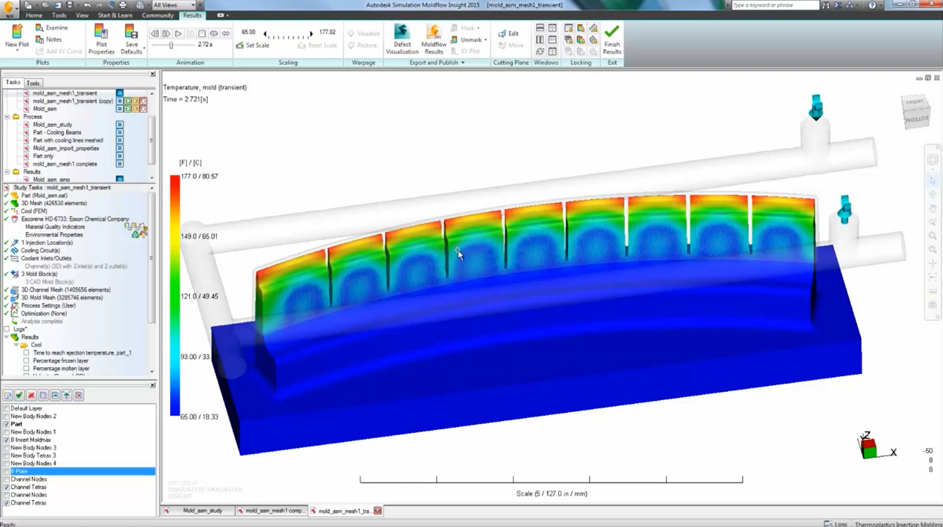Check Time to reach ejection temperature result

point(26,353)
